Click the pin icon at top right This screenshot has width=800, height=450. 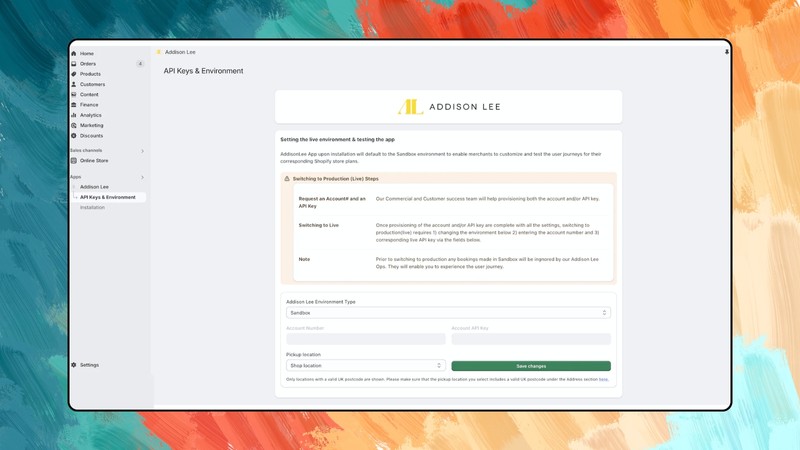pos(727,52)
